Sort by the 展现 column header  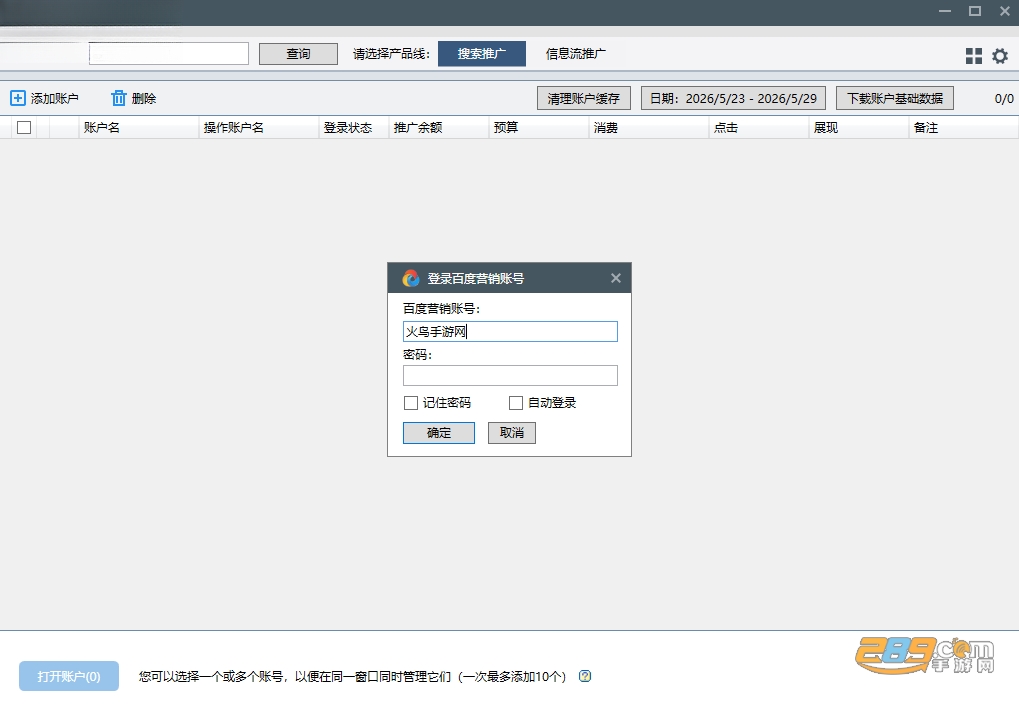tap(858, 127)
